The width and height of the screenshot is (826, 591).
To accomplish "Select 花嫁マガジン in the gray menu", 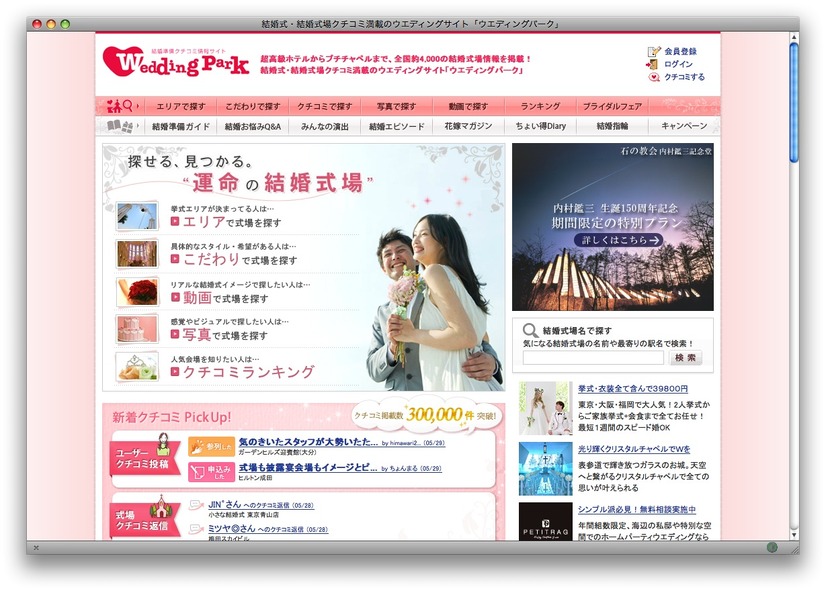I will click(x=468, y=126).
